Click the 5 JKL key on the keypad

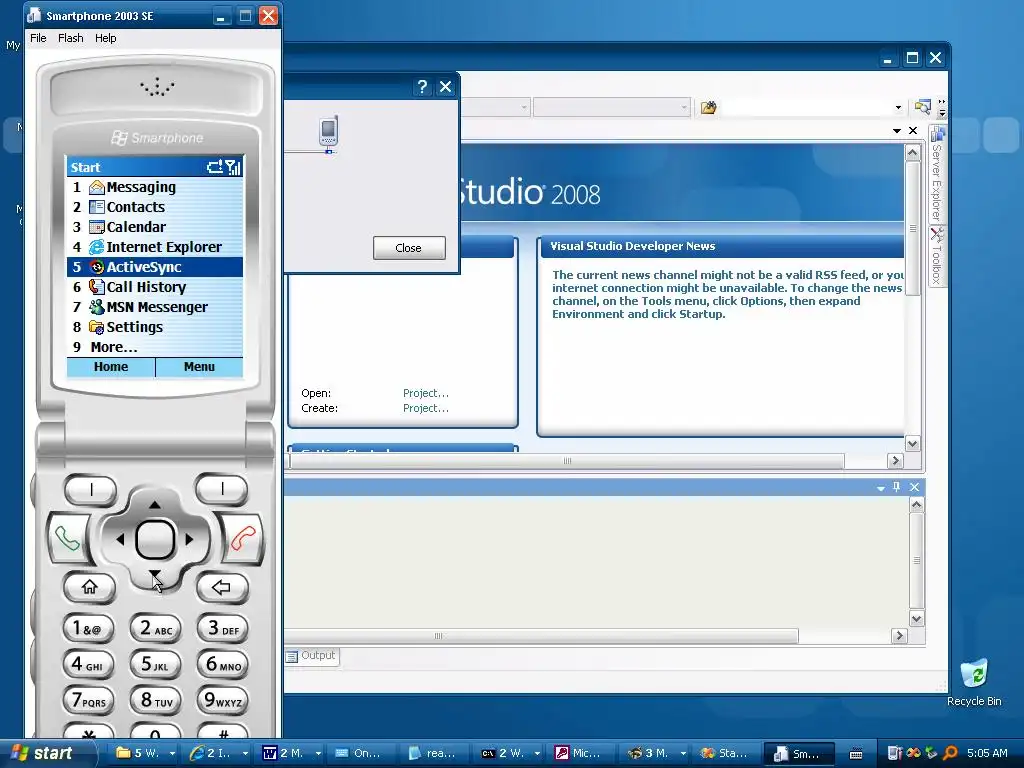155,664
